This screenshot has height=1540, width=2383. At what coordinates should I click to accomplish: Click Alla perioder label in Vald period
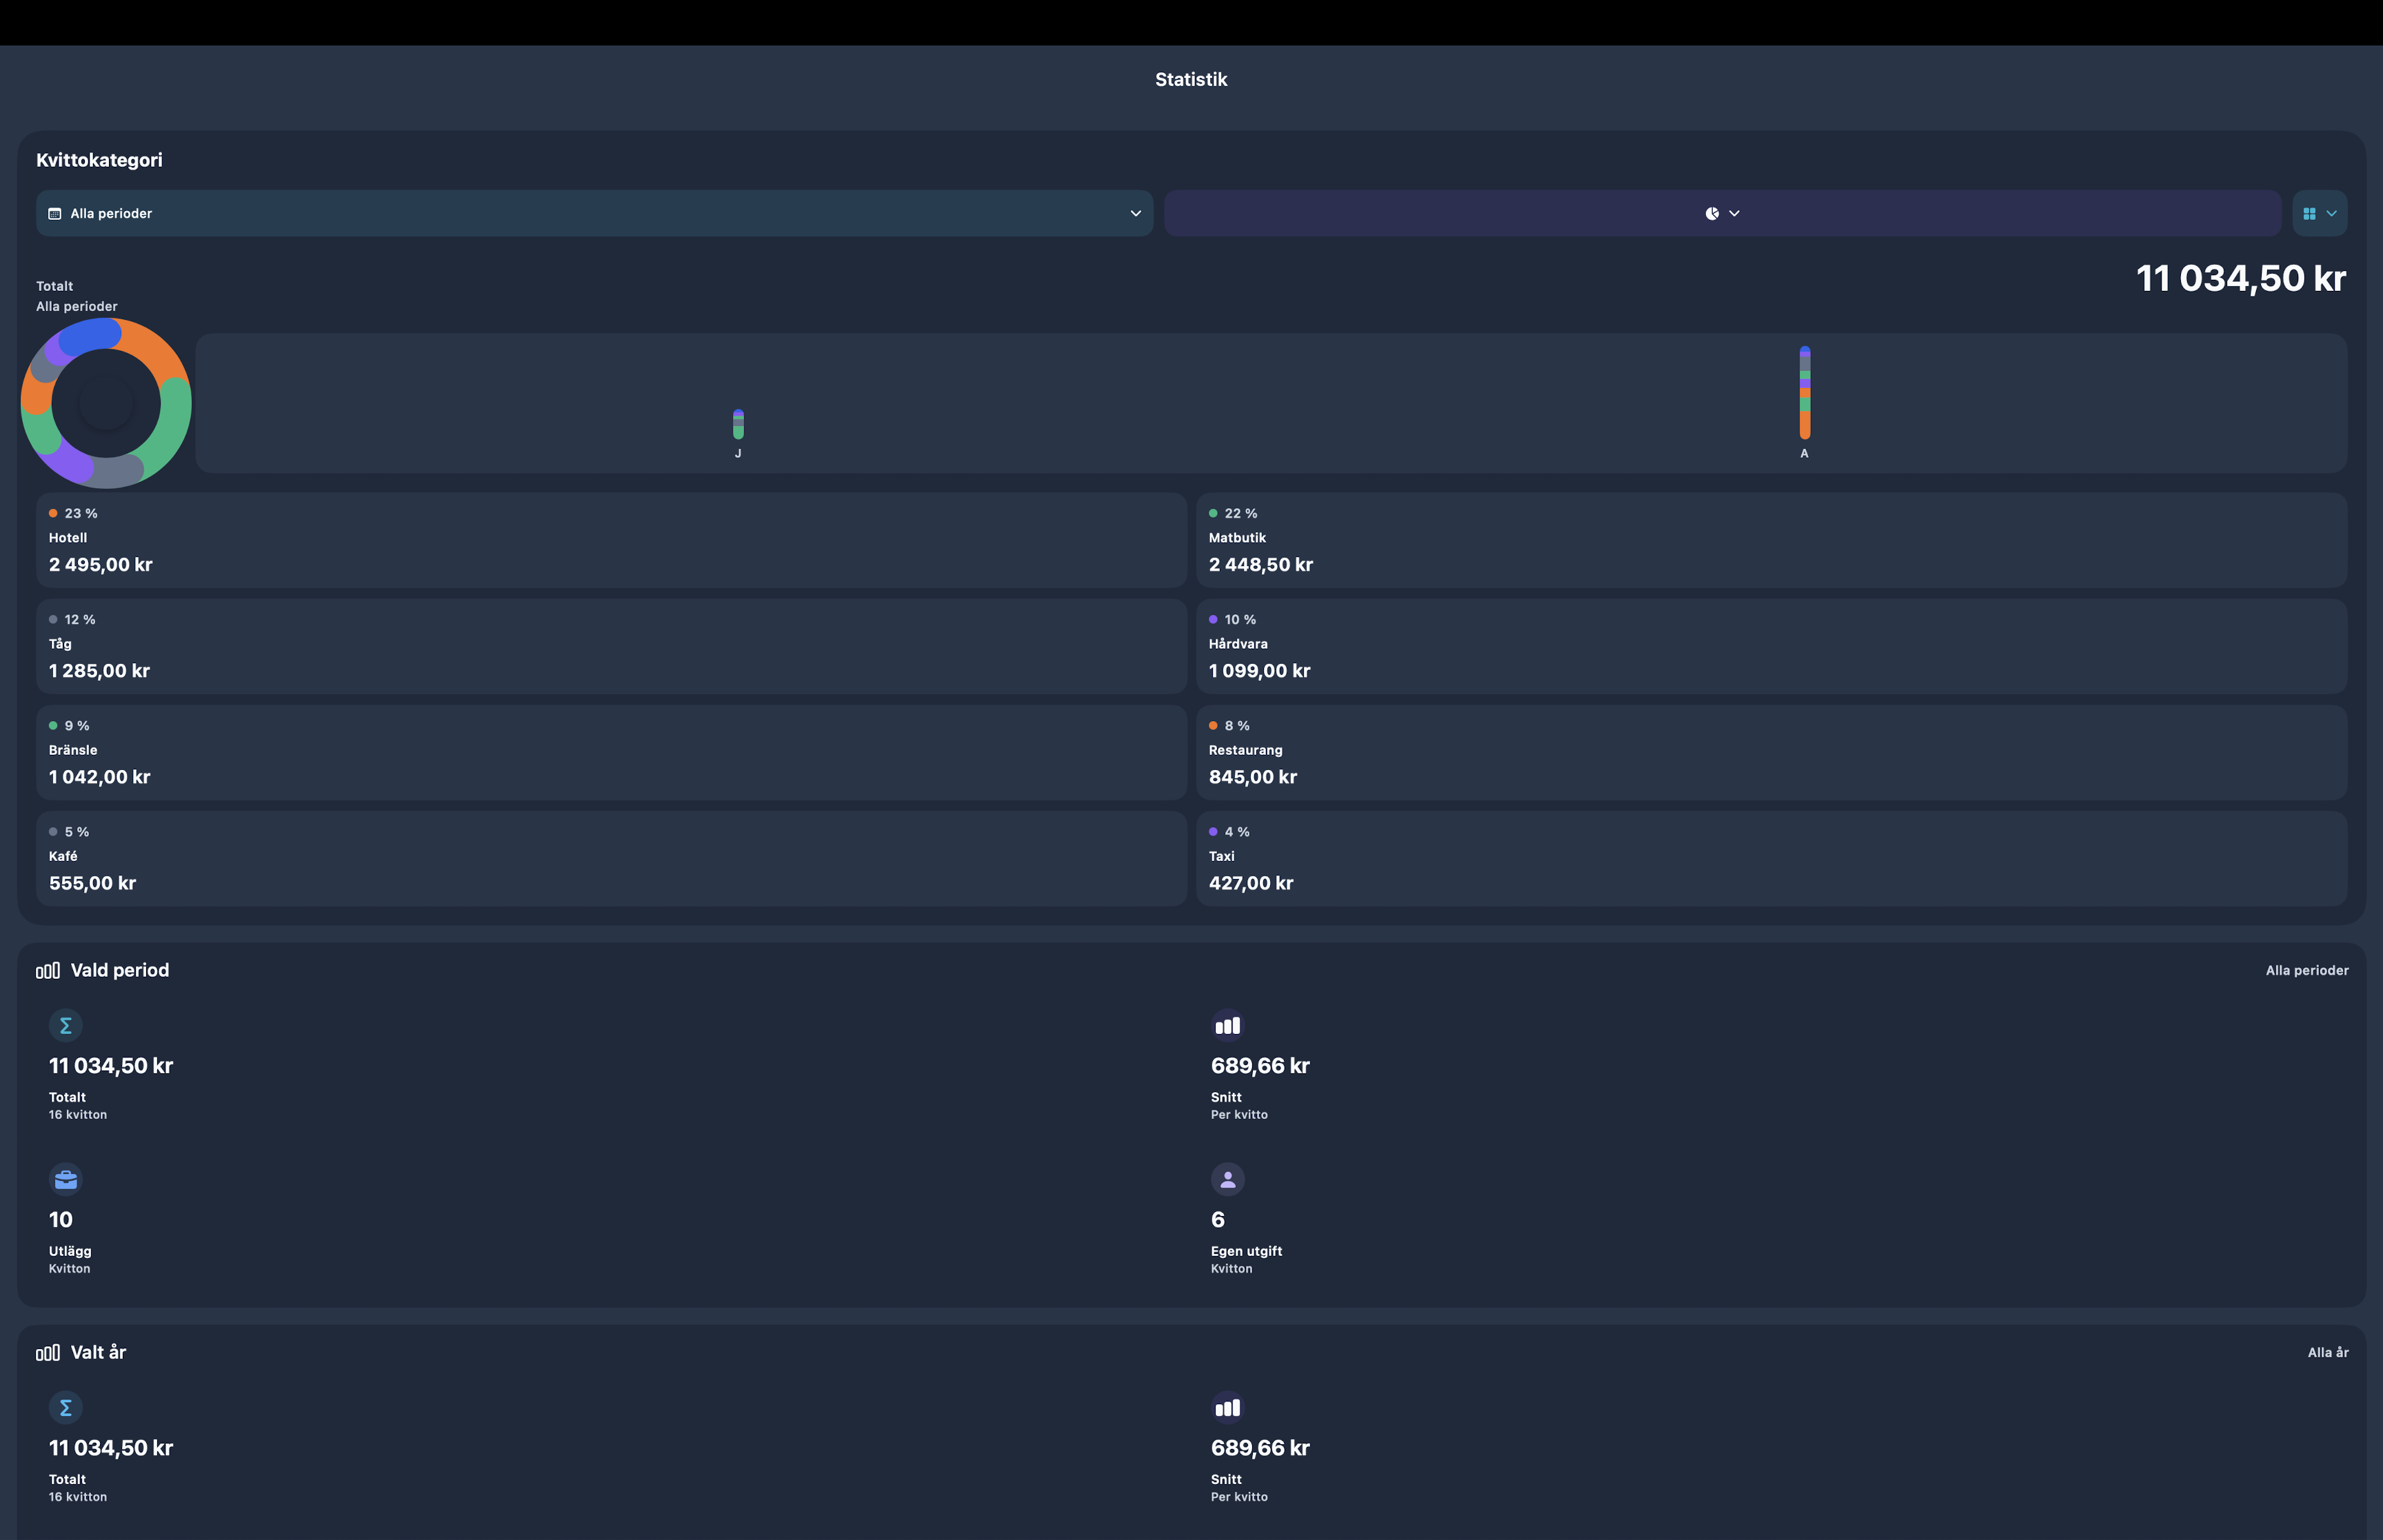pyautogui.click(x=2307, y=970)
